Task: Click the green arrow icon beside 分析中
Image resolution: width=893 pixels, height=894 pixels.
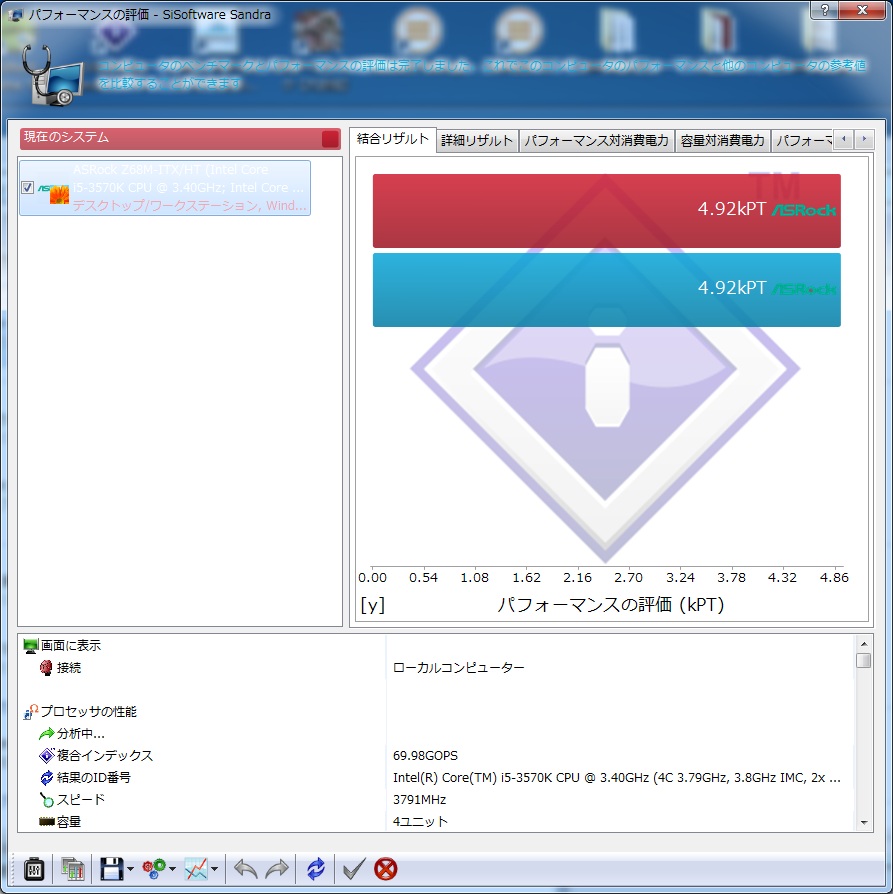Action: (46, 734)
